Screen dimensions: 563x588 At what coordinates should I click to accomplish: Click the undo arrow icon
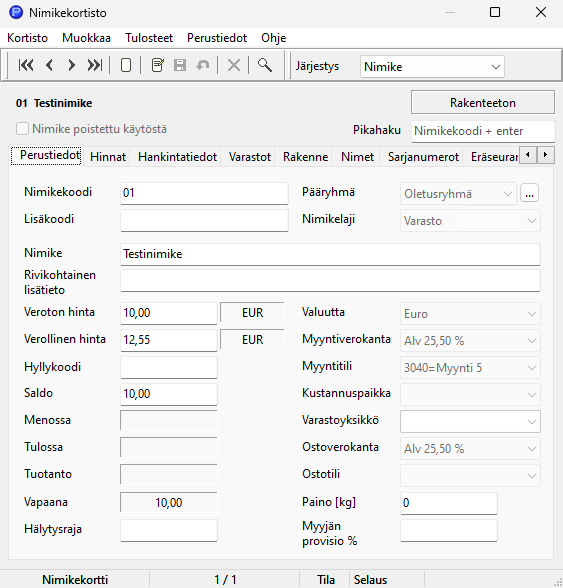[x=203, y=65]
